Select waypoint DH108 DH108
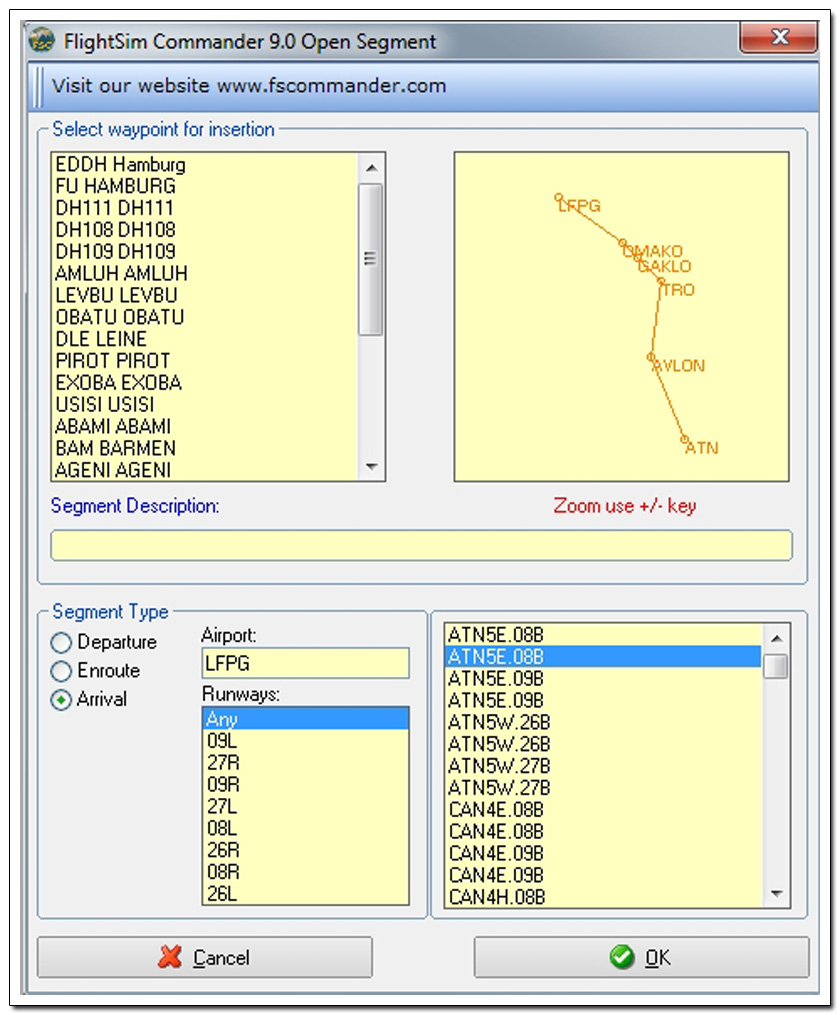The image size is (840, 1015). 204,230
